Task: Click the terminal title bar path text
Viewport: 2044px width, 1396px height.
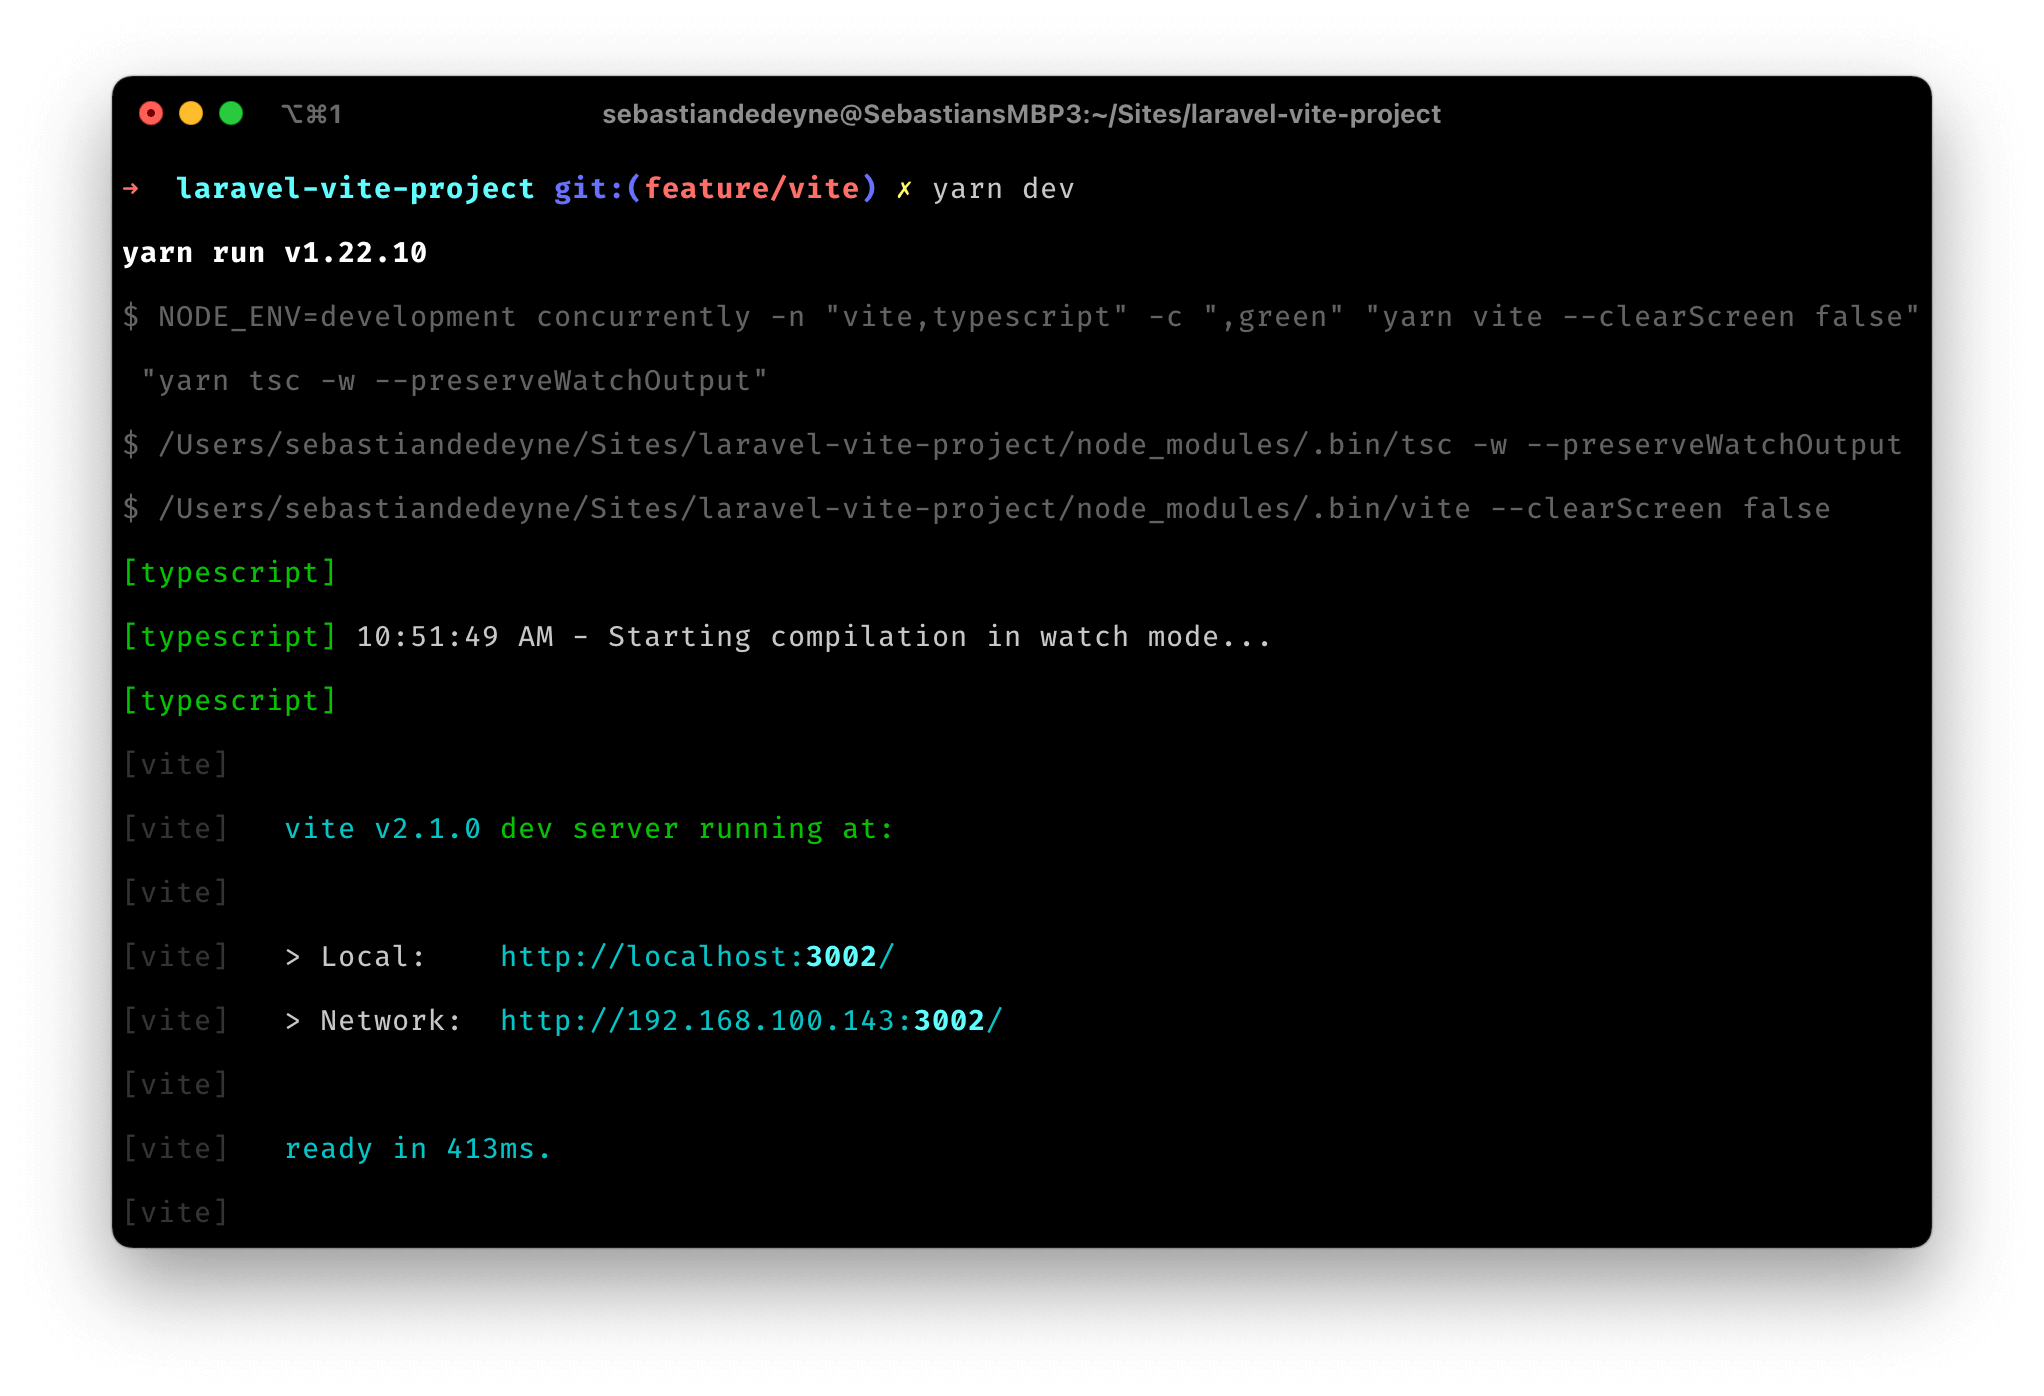Action: click(x=1022, y=114)
